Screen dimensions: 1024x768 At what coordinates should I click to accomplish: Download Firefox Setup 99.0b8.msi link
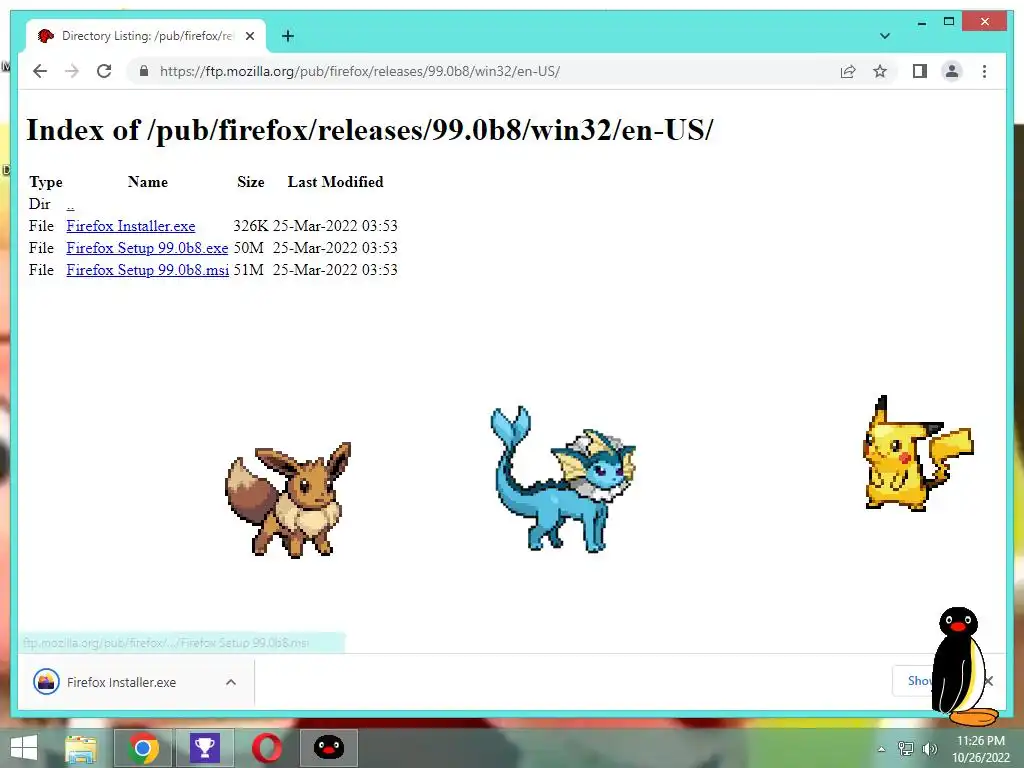(148, 270)
